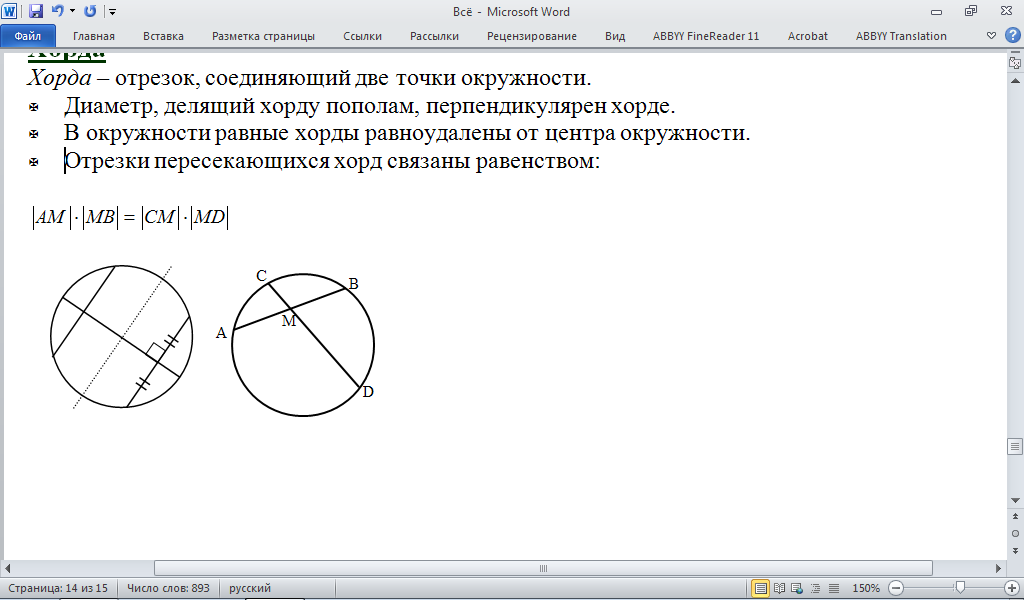Click the horizontal scrollbar right arrow
This screenshot has height=600, width=1024.
point(999,568)
